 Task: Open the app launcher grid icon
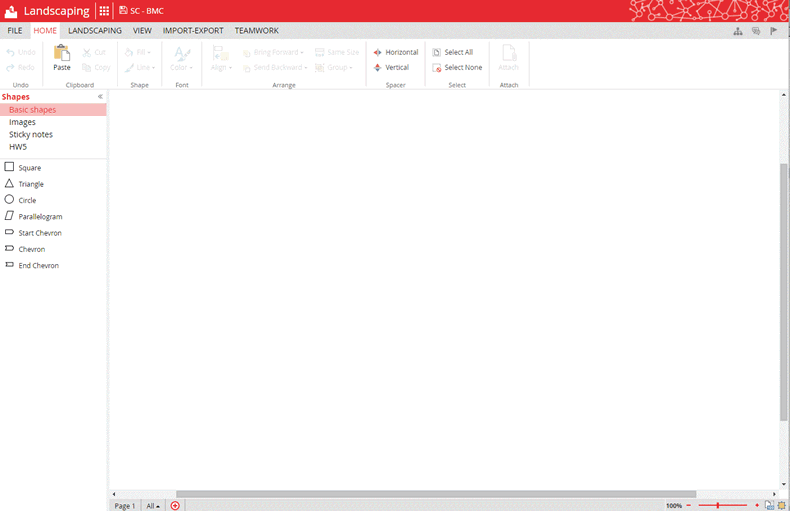click(104, 11)
